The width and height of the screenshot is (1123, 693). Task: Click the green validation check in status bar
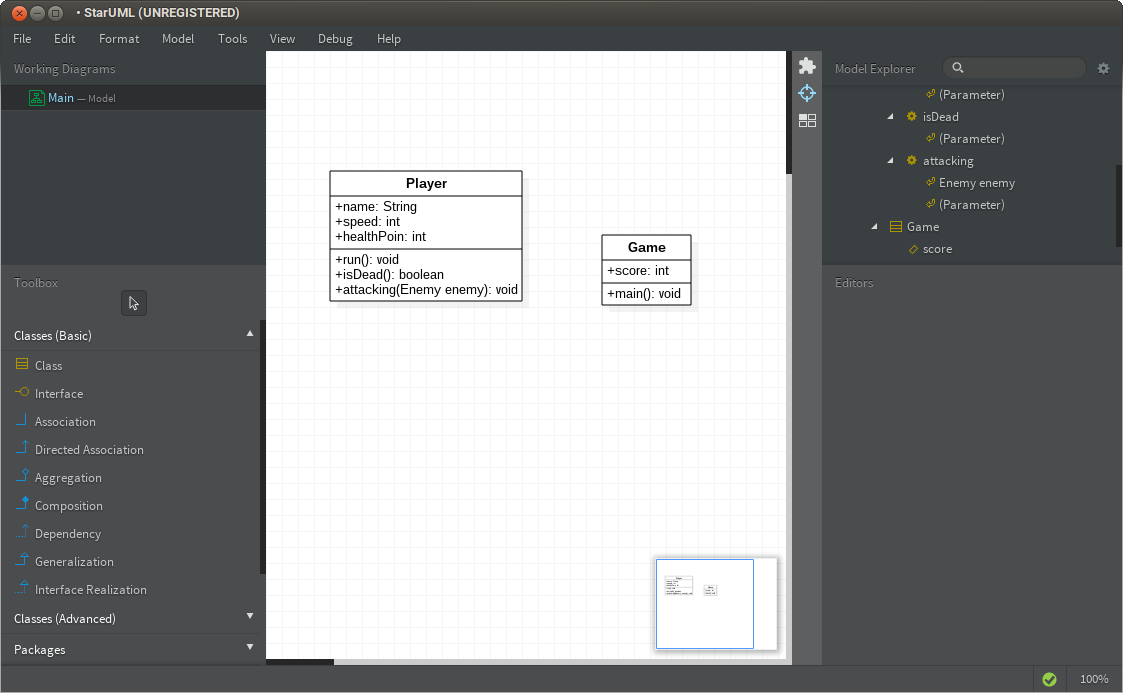coord(1049,678)
